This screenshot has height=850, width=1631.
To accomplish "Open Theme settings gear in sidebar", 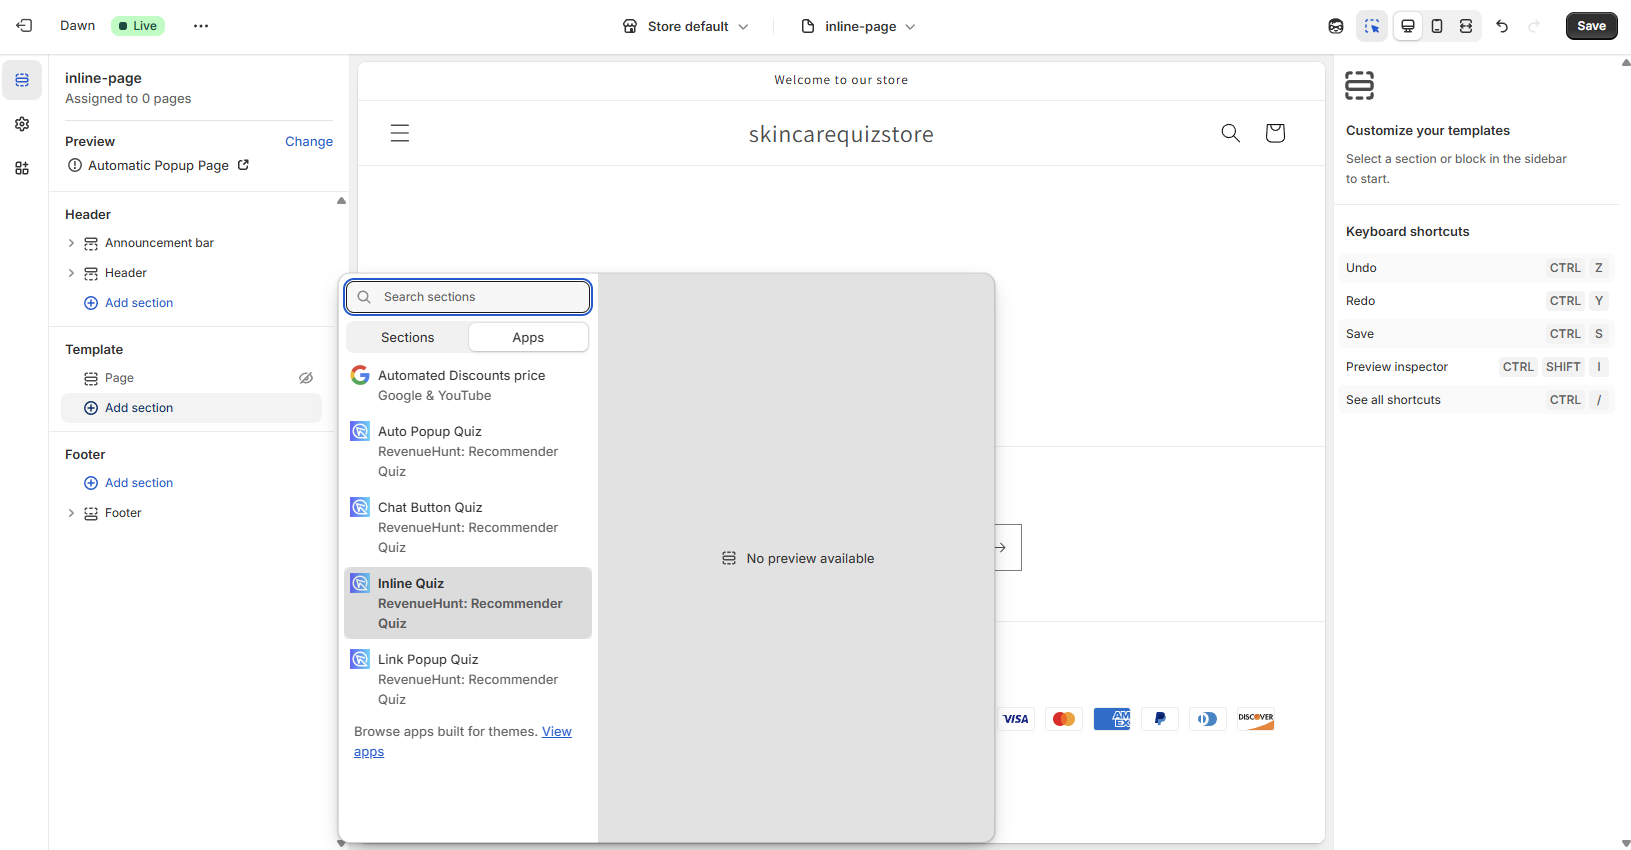I will point(22,124).
